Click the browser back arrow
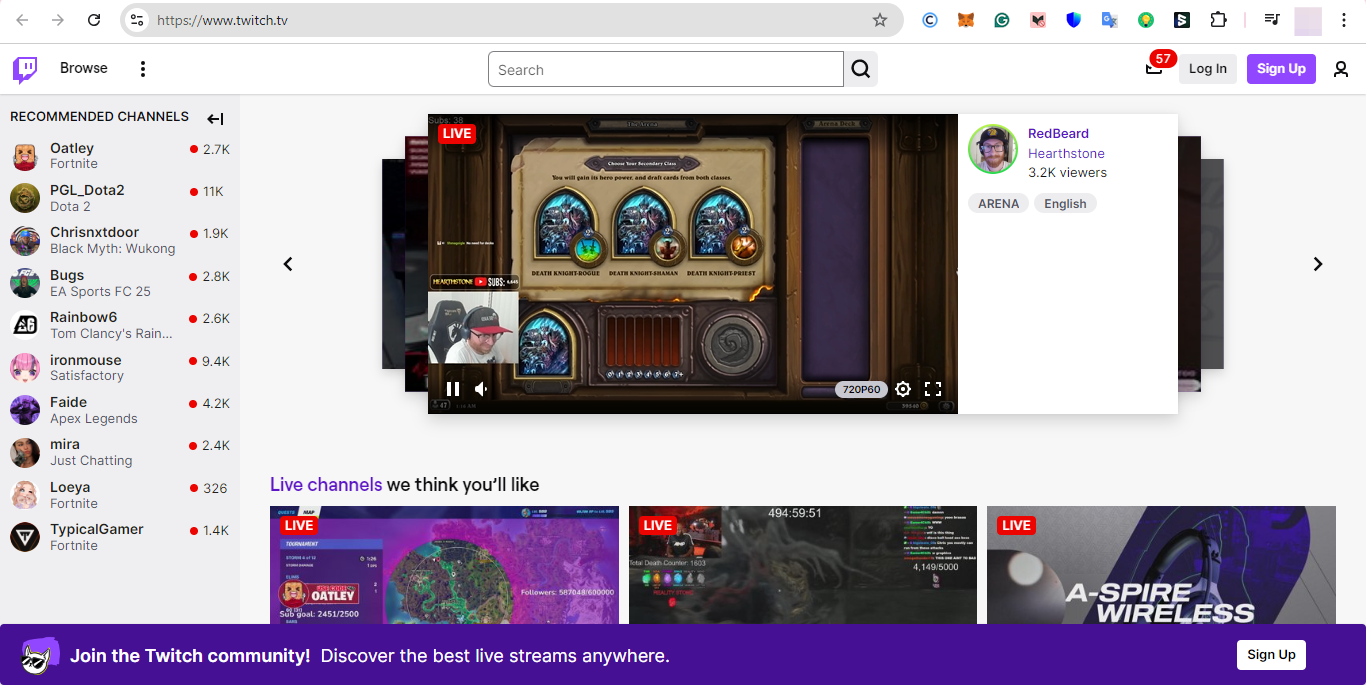 click(x=22, y=20)
